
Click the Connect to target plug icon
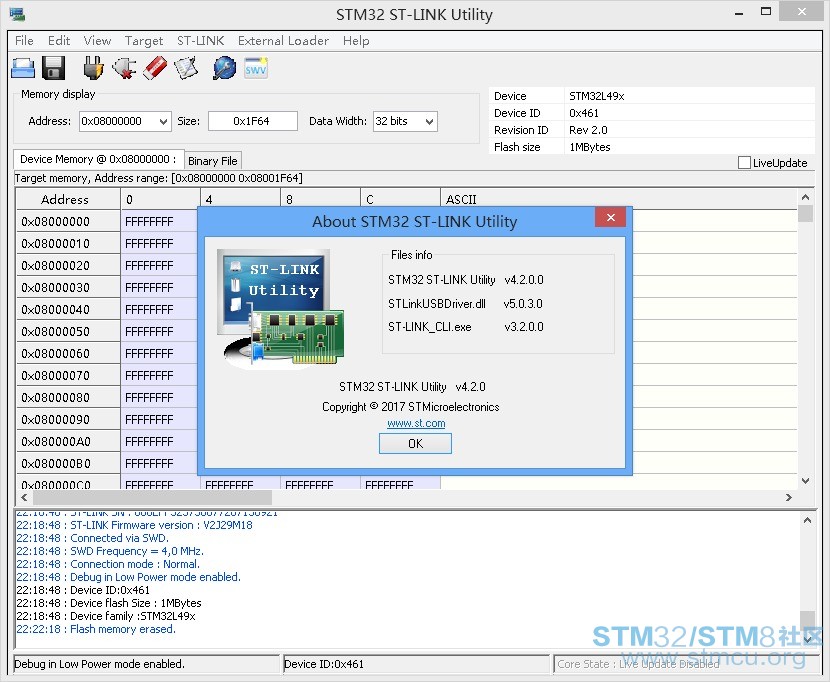point(94,68)
